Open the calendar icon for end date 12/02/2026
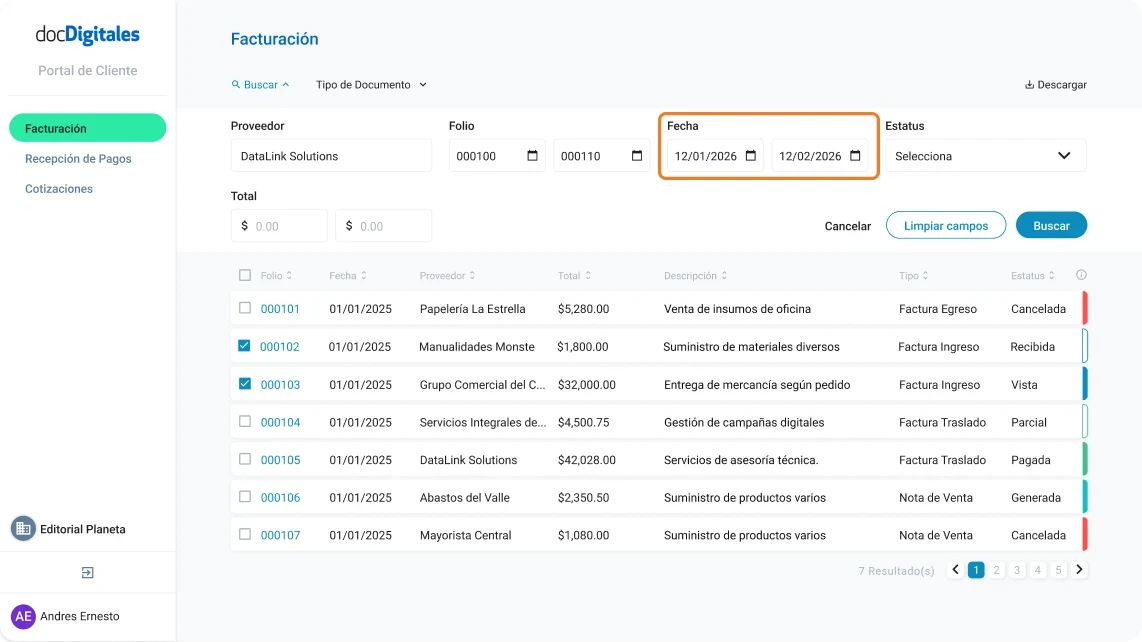 click(853, 156)
